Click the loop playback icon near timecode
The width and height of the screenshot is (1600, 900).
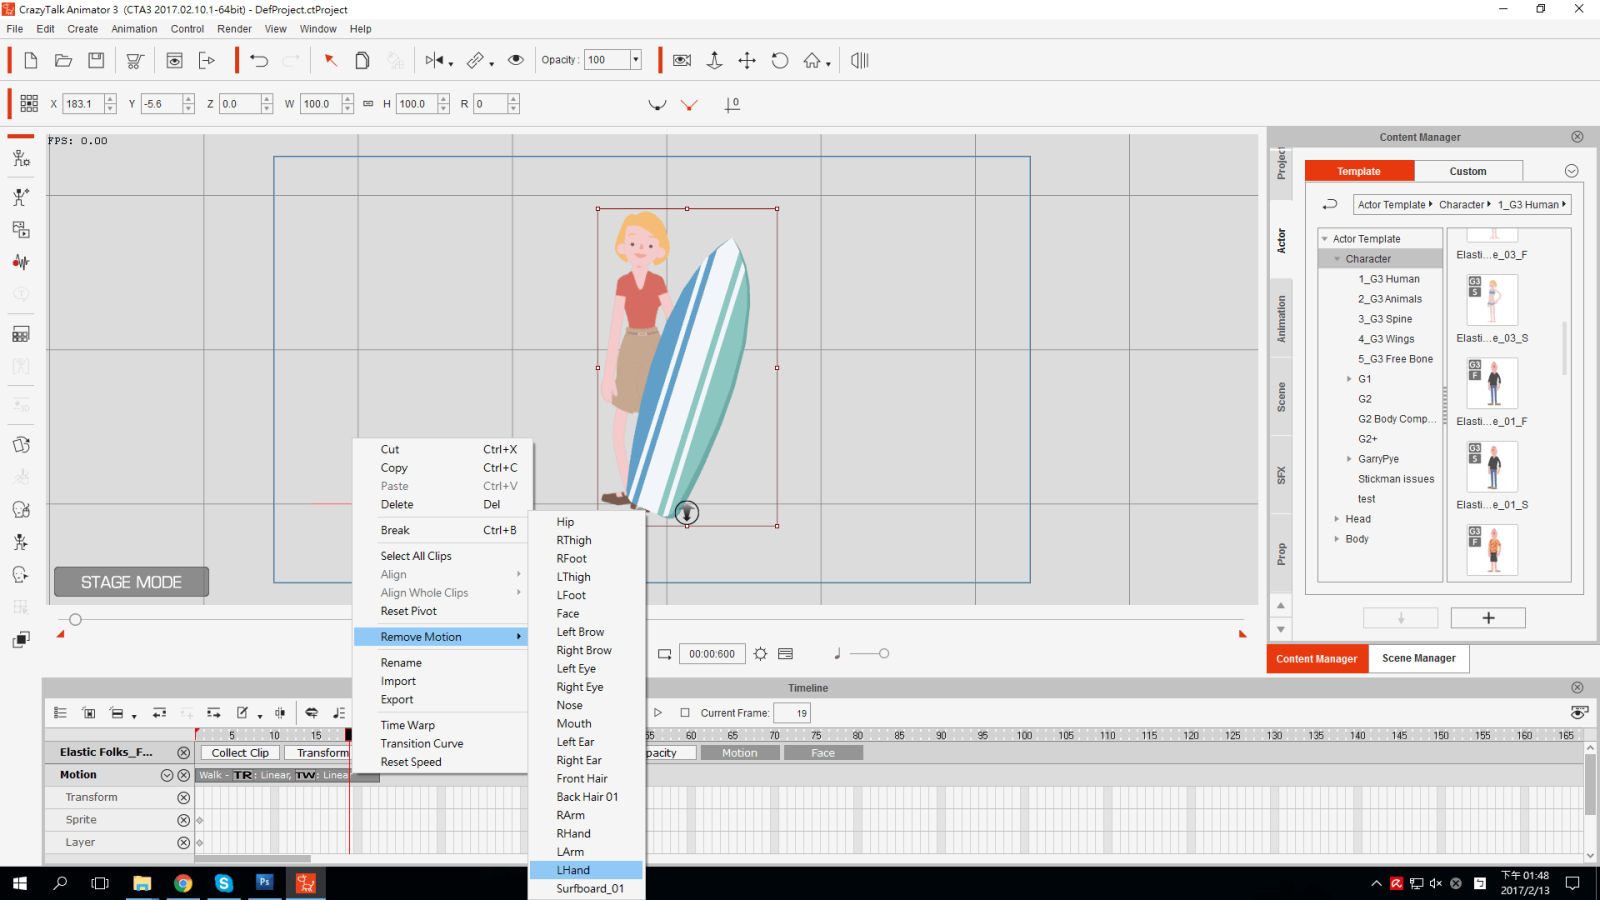[x=664, y=654]
